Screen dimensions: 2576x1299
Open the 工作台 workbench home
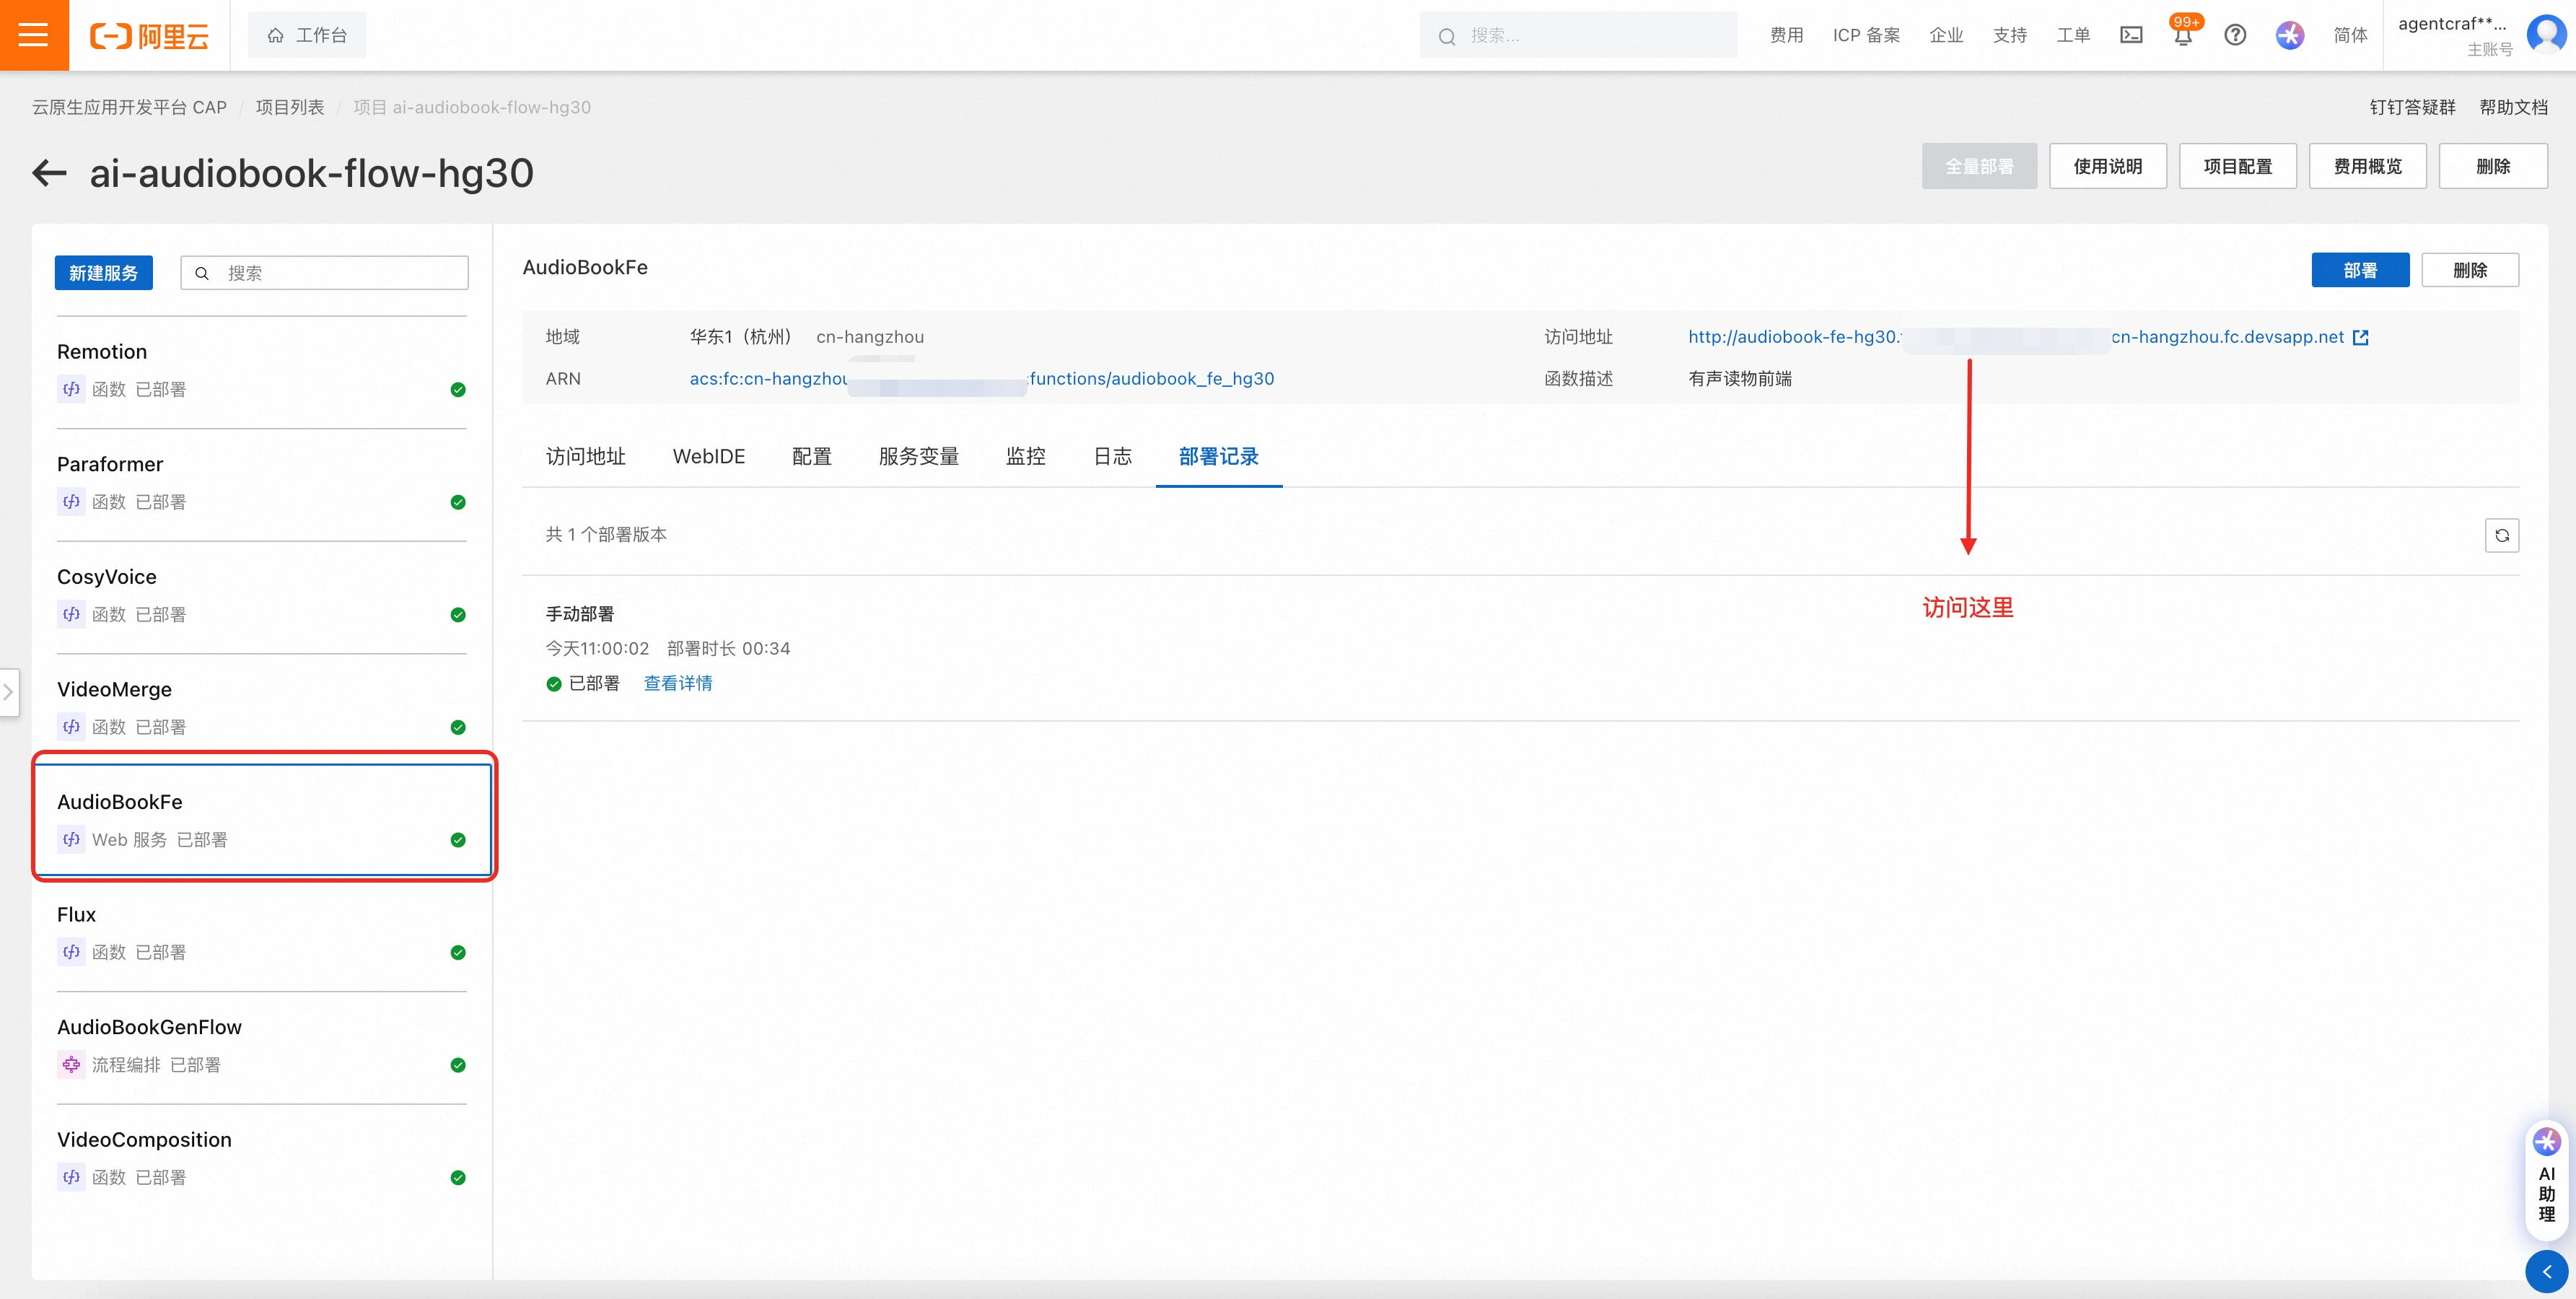(x=307, y=35)
